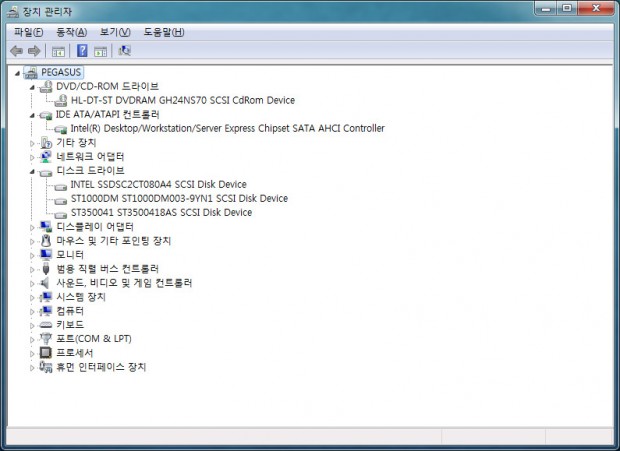Expand the 모니터 node

click(32, 255)
